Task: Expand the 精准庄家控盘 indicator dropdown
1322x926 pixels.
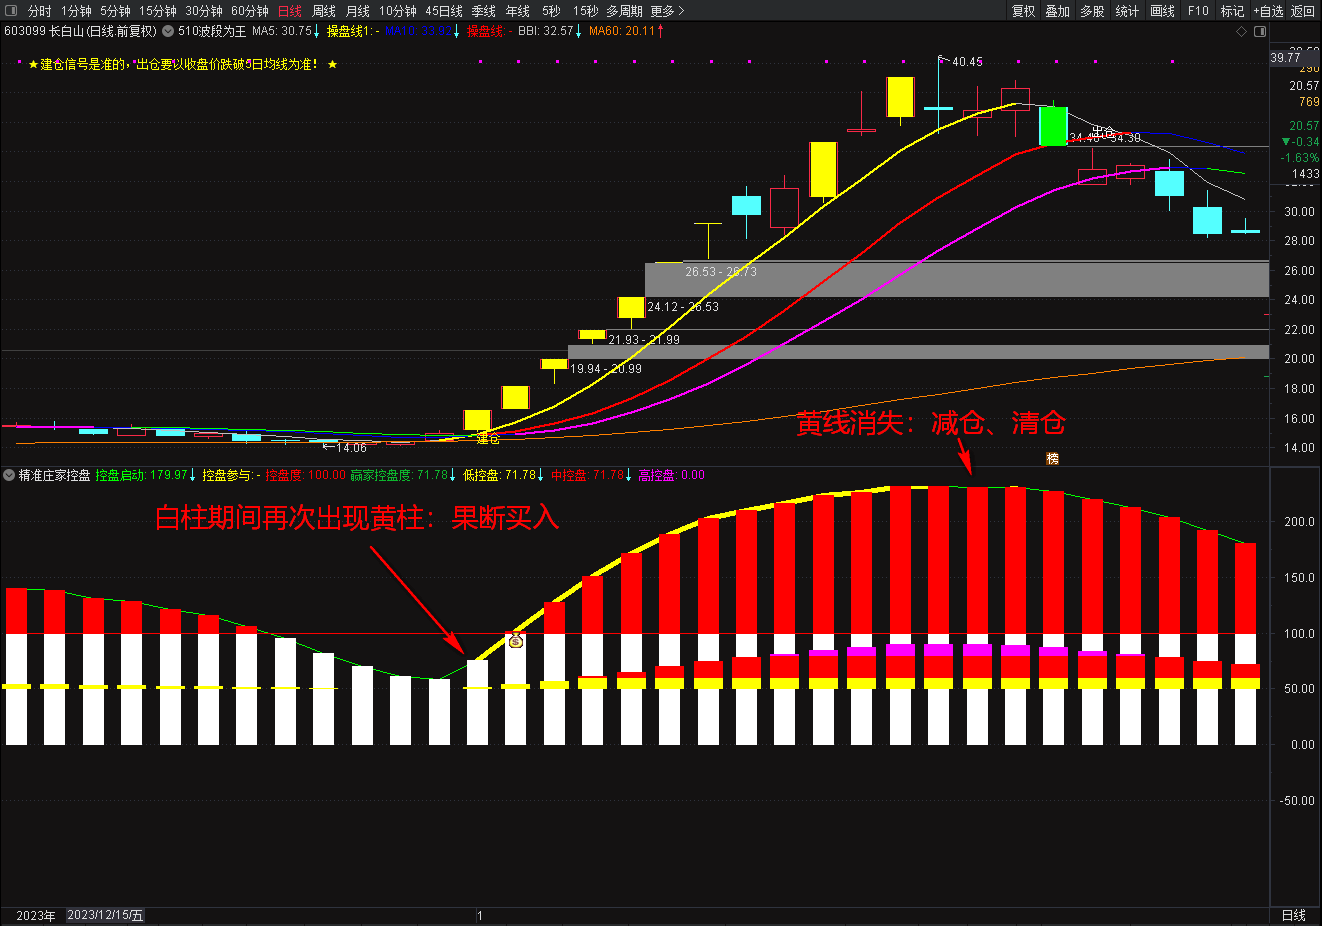Action: (x=9, y=475)
